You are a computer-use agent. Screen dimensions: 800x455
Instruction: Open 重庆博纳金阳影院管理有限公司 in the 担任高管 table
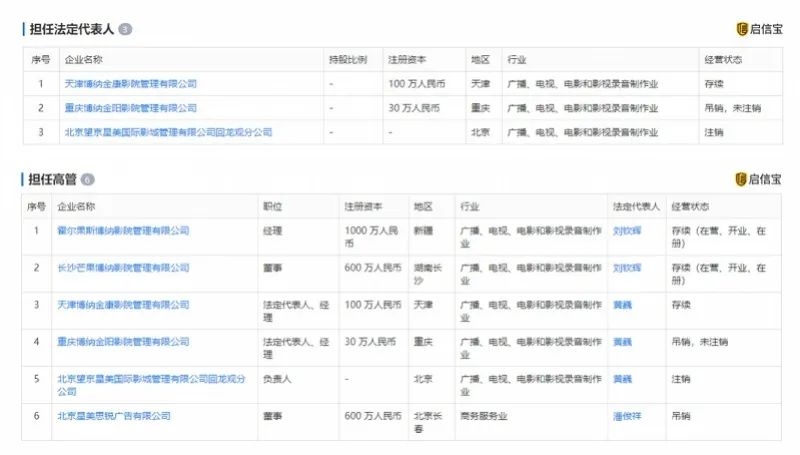123,341
